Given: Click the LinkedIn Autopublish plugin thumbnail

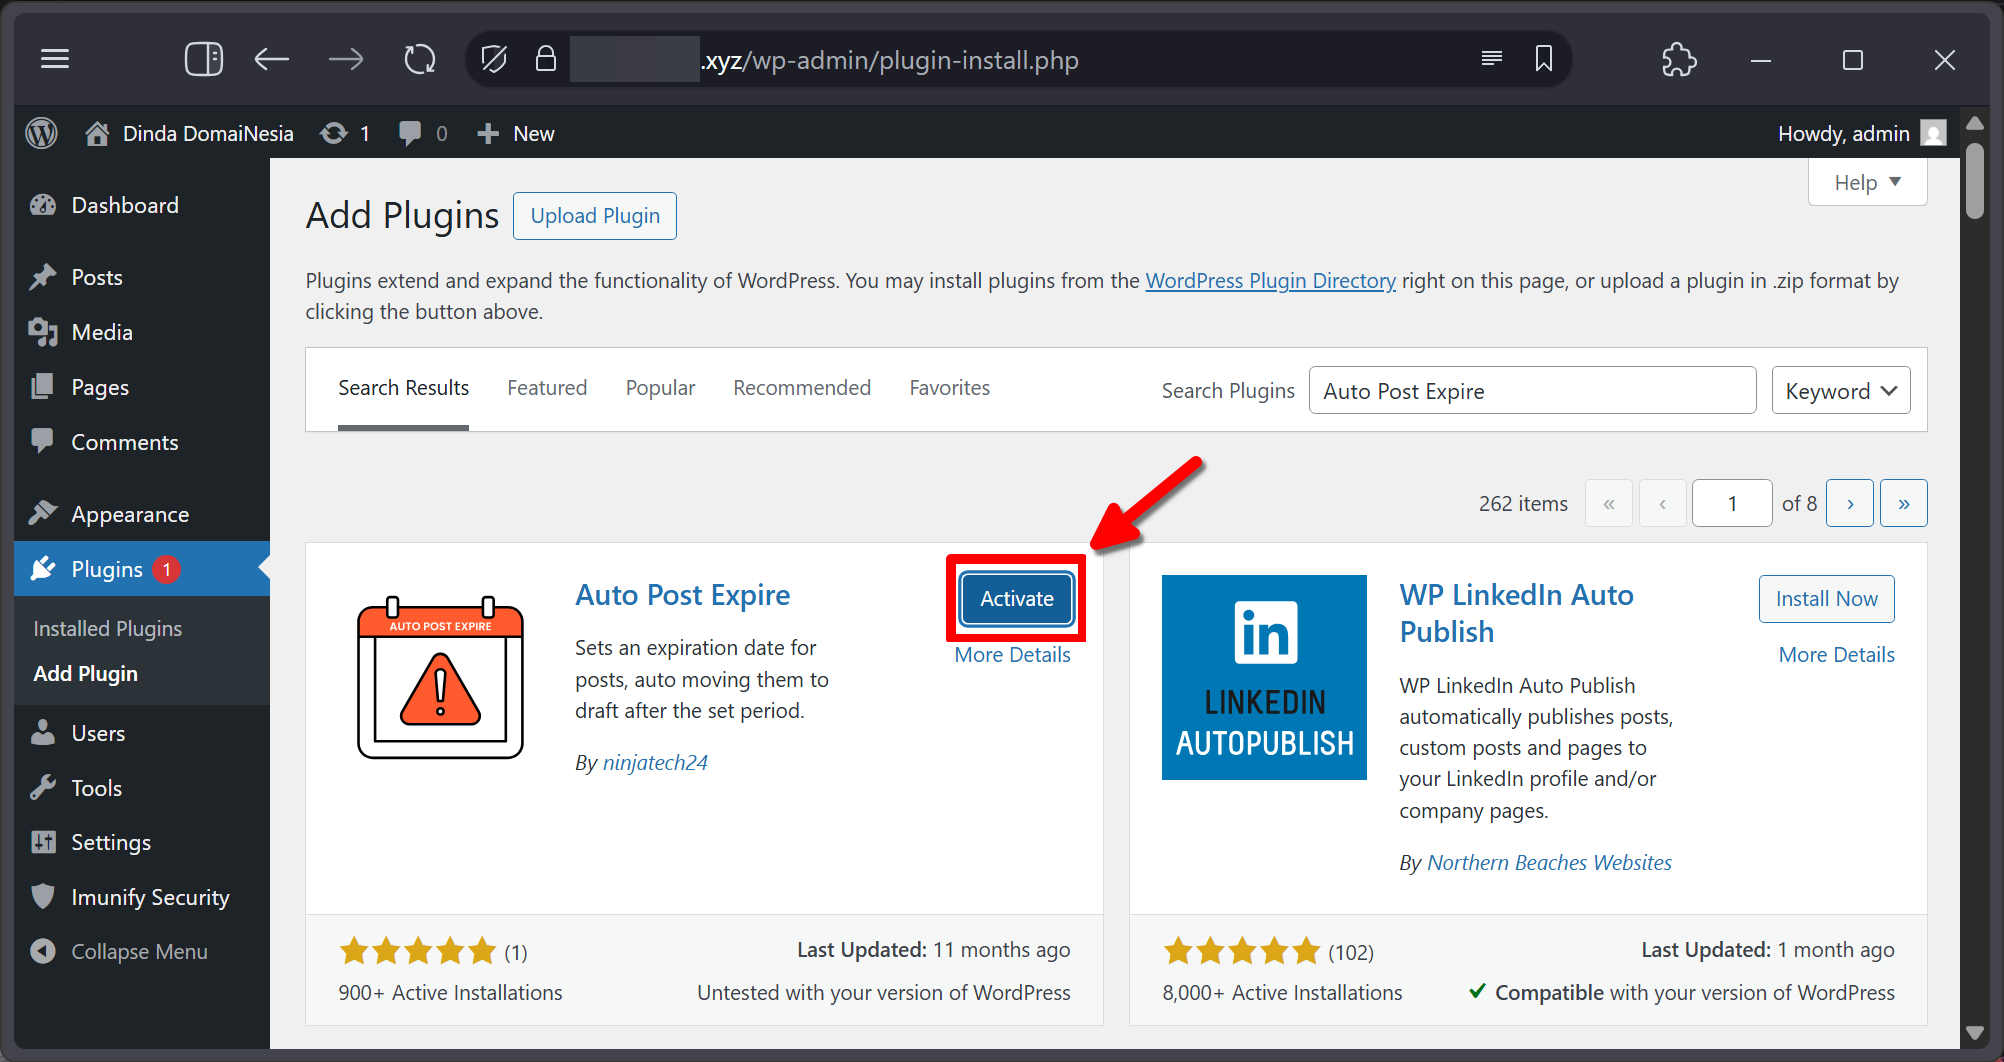Looking at the screenshot, I should (x=1264, y=677).
